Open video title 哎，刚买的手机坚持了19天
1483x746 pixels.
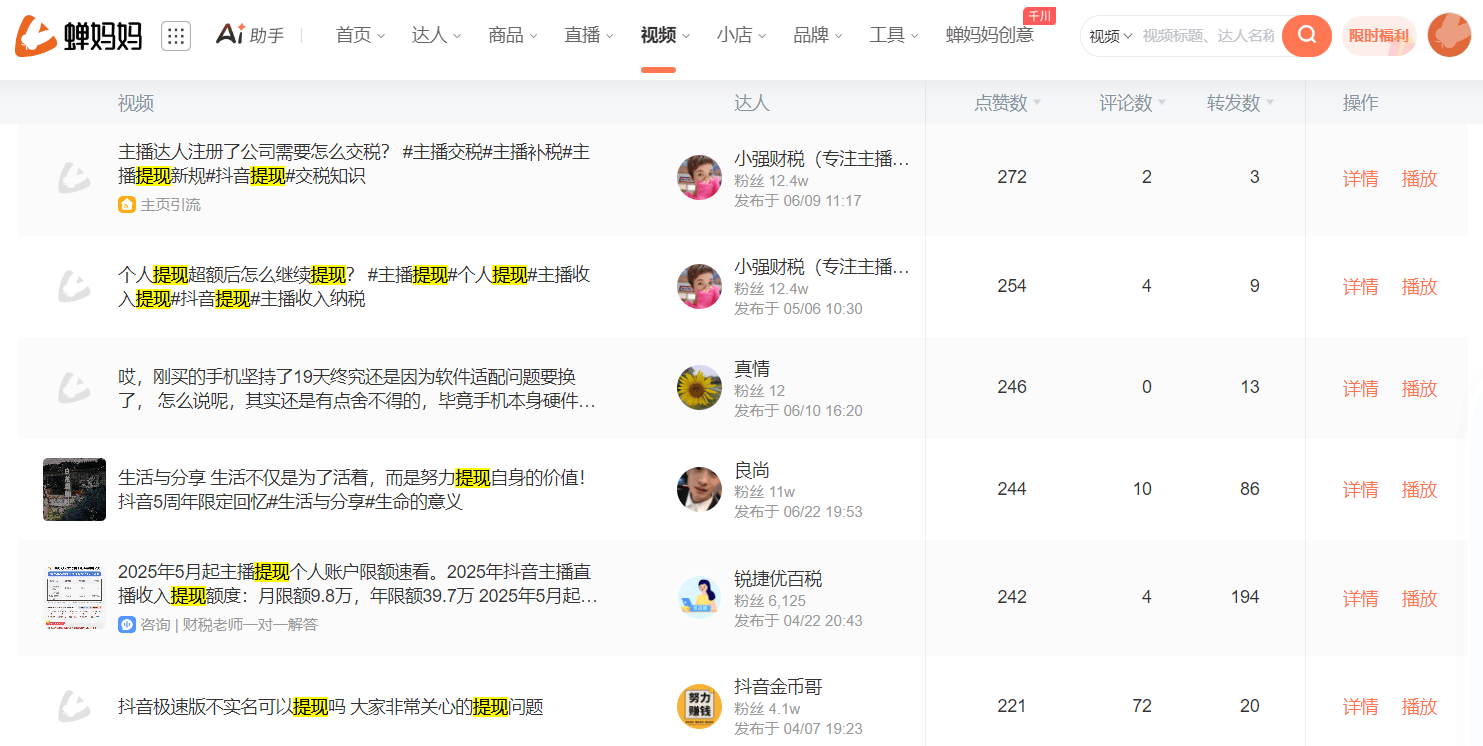[357, 389]
